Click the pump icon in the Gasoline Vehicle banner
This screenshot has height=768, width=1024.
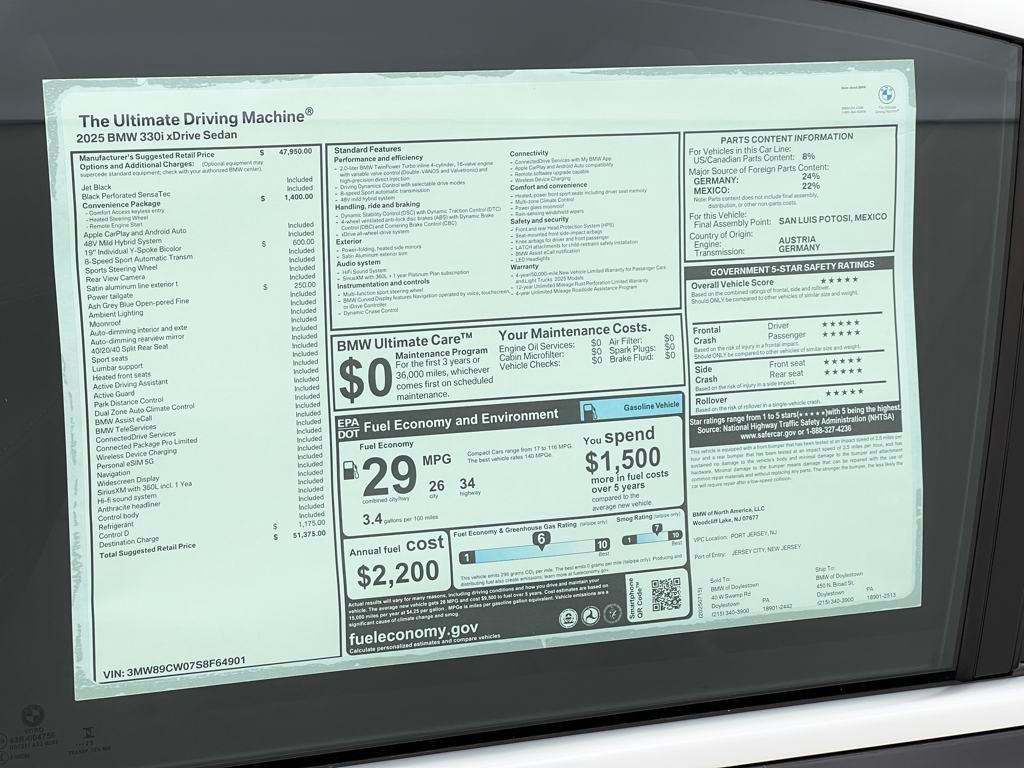589,411
